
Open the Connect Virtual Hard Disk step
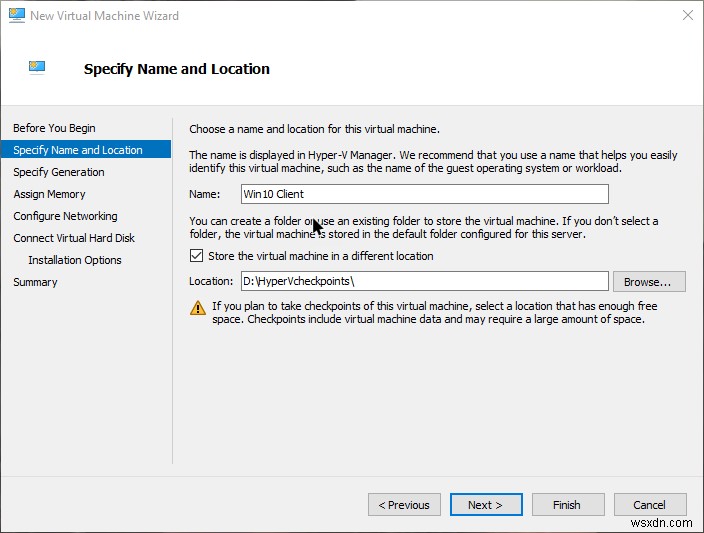point(74,238)
